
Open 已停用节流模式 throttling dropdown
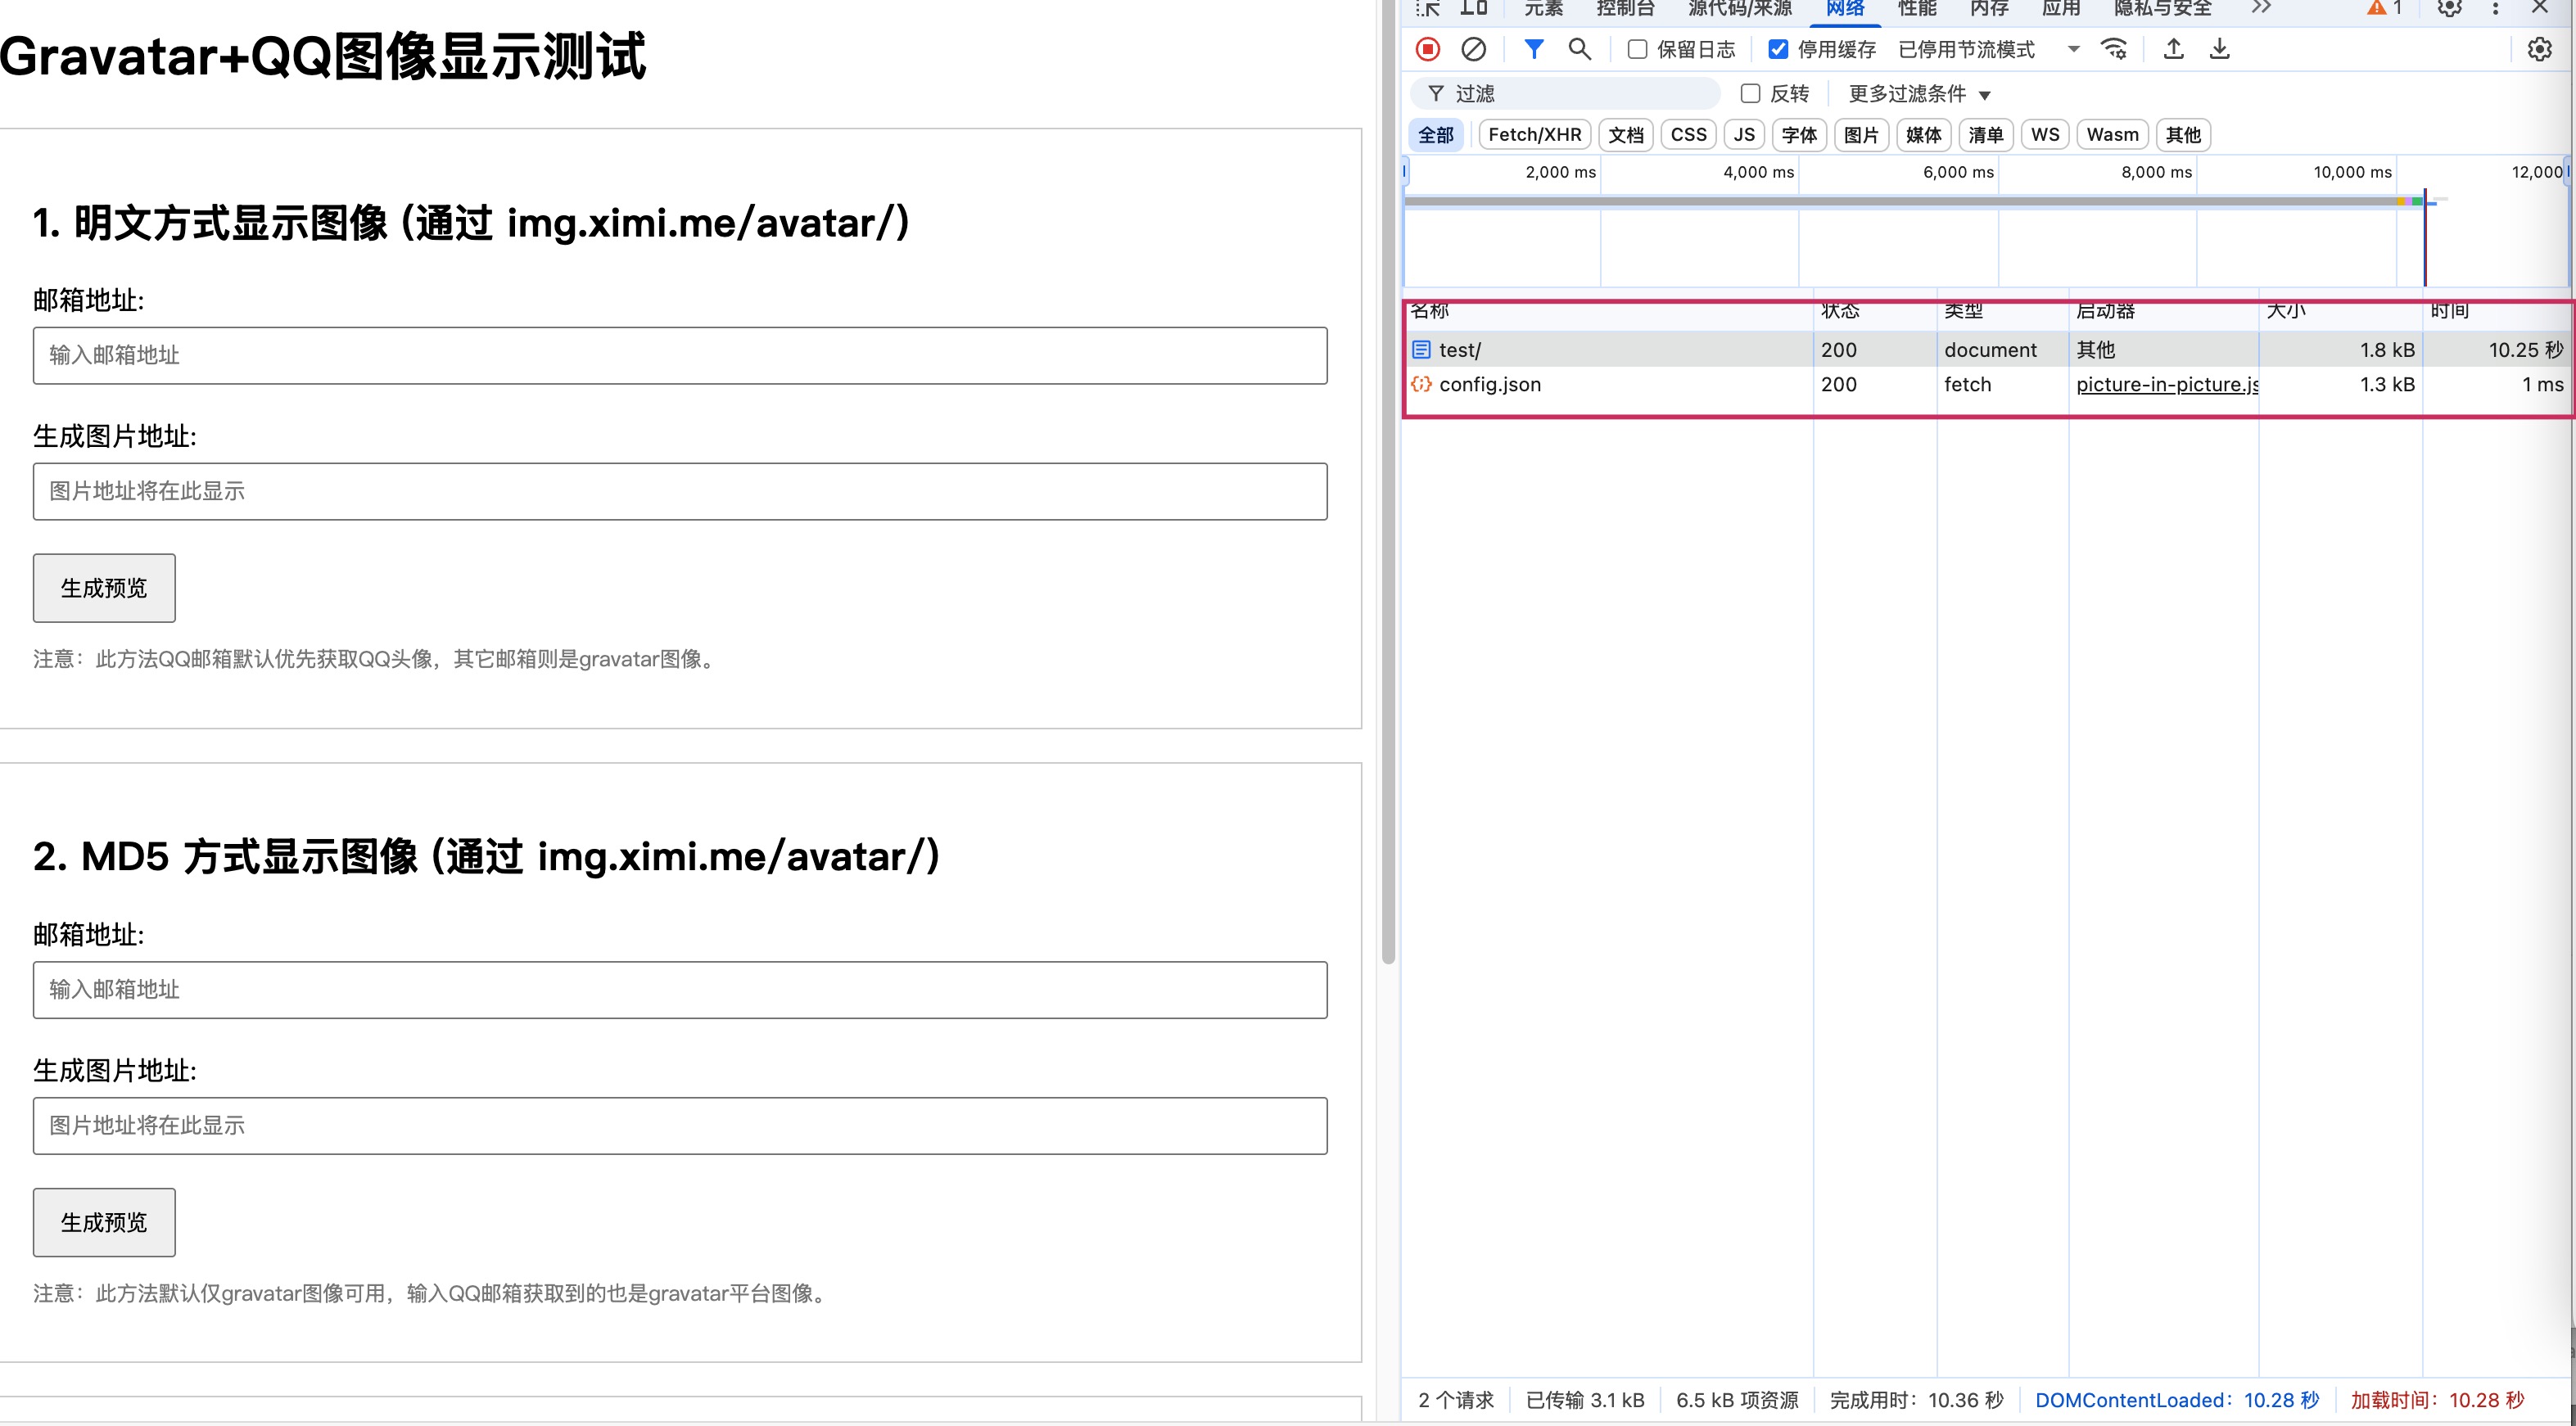pos(1988,49)
